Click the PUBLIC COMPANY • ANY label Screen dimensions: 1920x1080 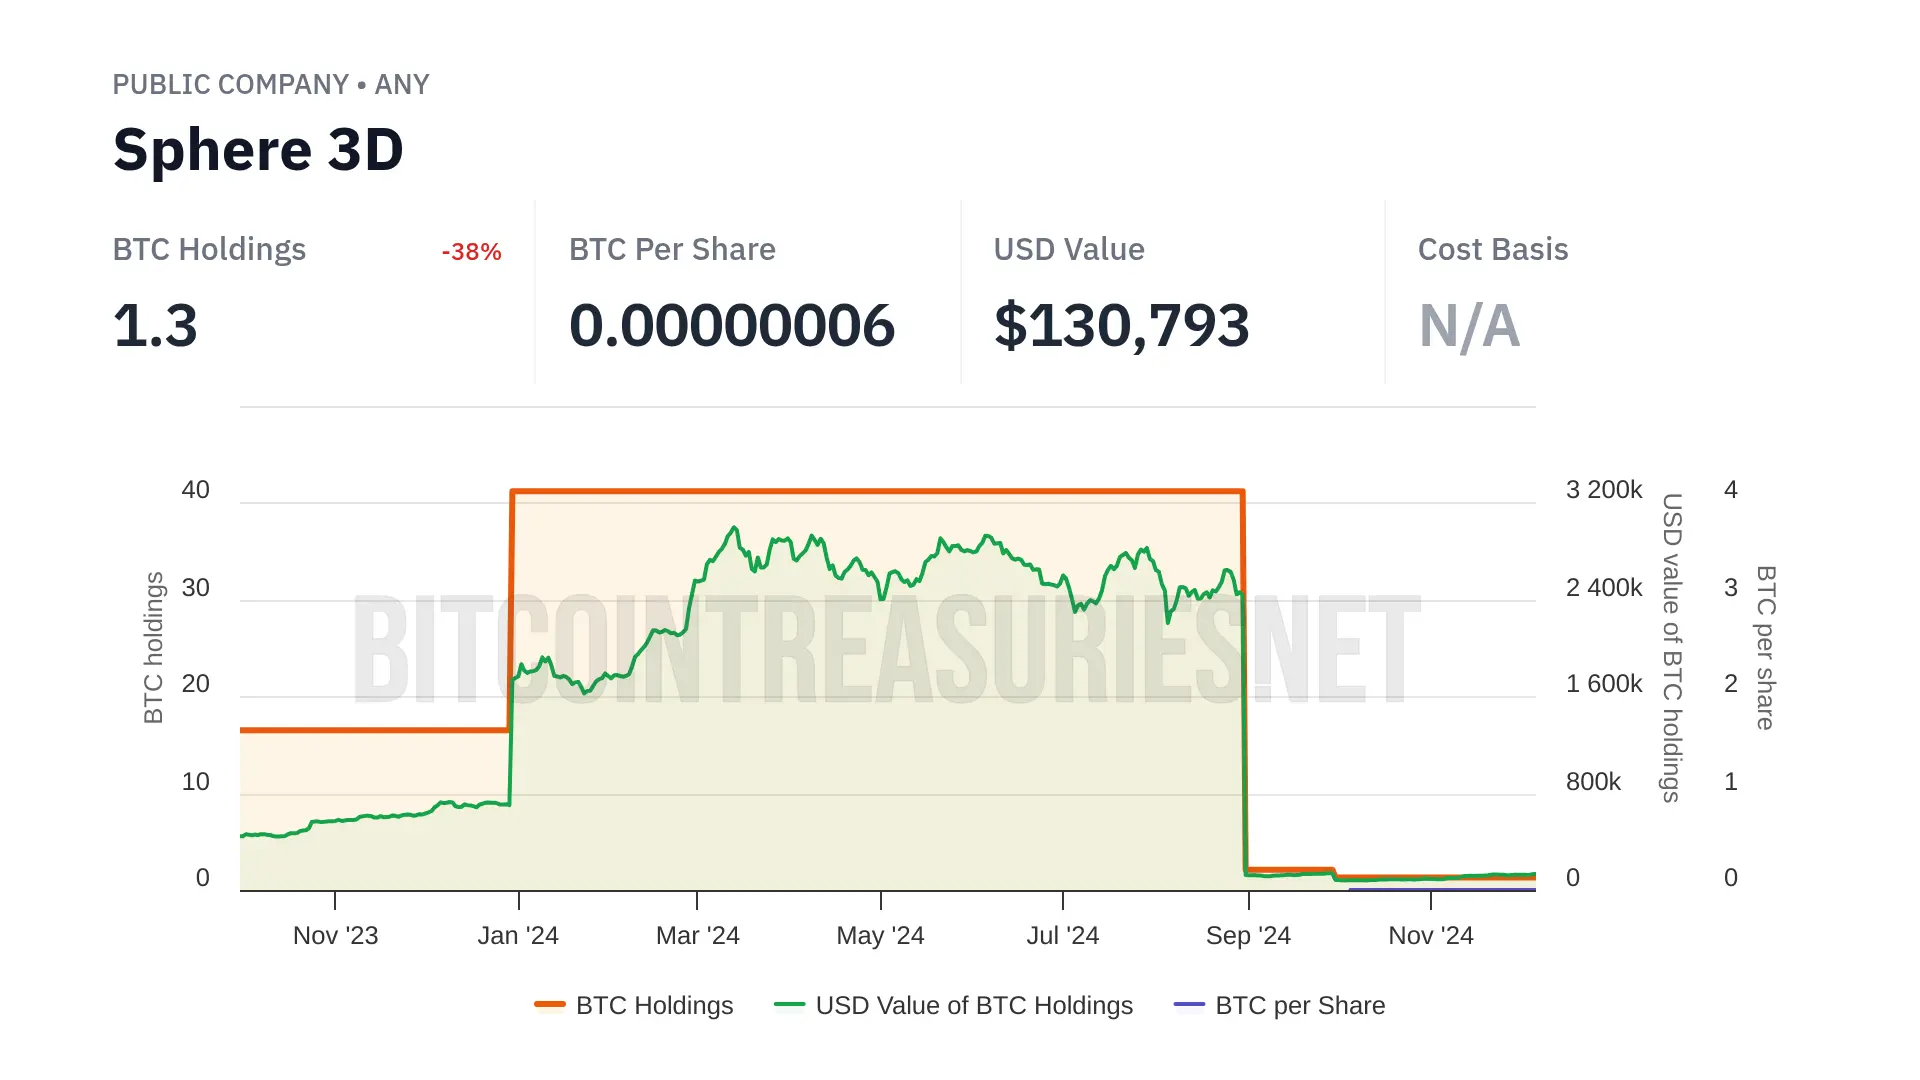(270, 85)
